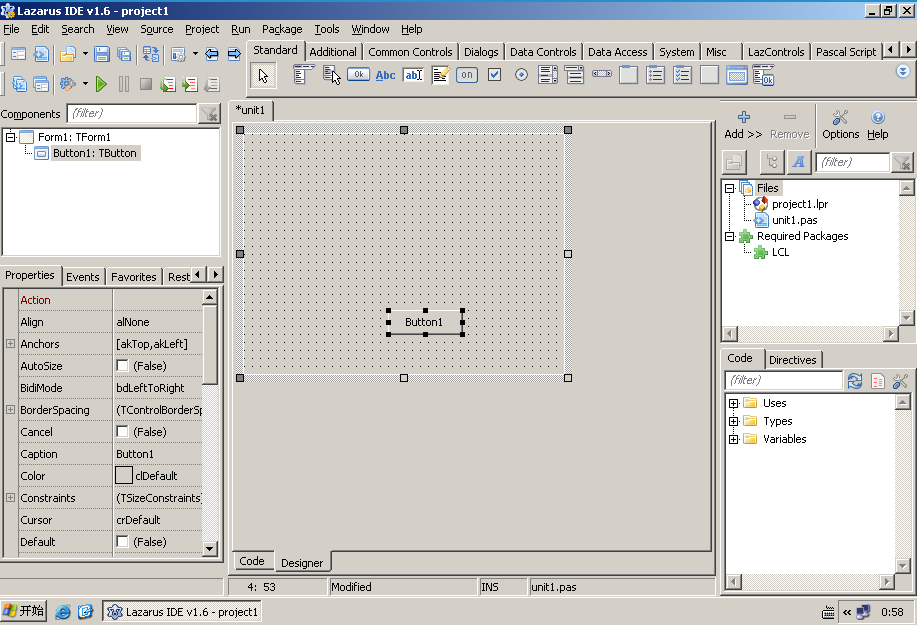
Task: Select the TPanel component in palette
Action: (709, 75)
